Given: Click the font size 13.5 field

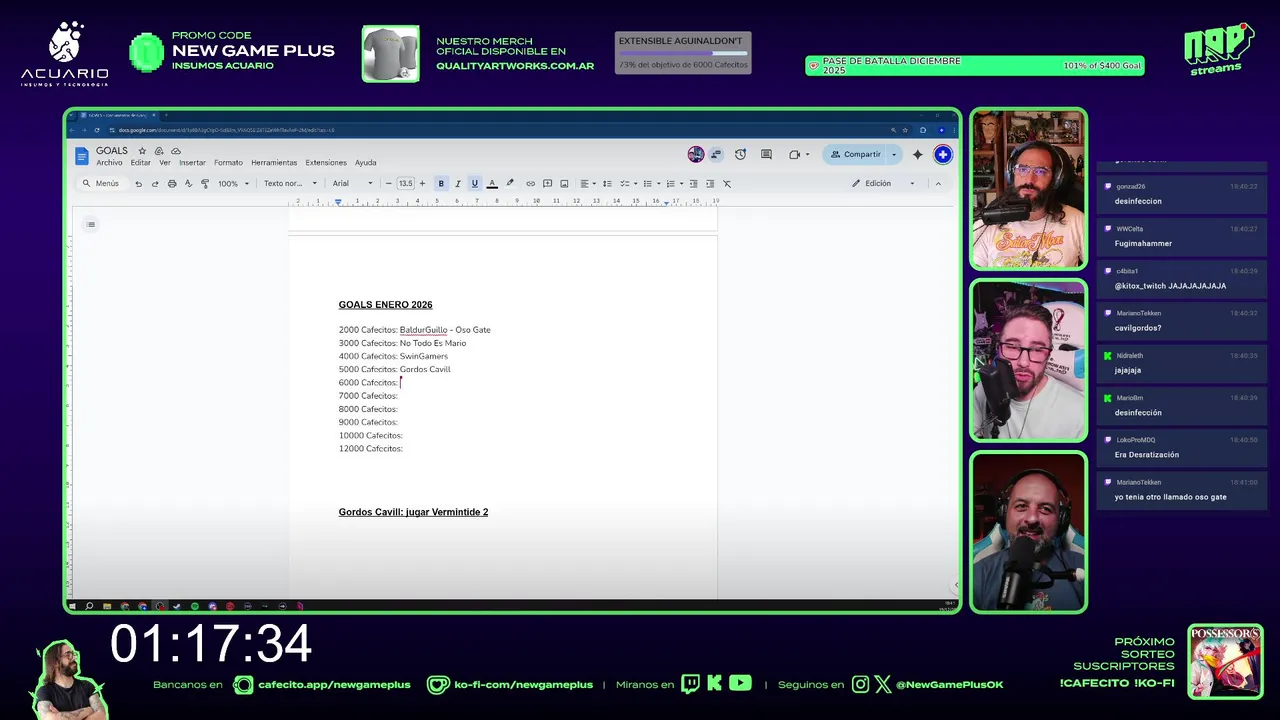Looking at the screenshot, I should (405, 184).
